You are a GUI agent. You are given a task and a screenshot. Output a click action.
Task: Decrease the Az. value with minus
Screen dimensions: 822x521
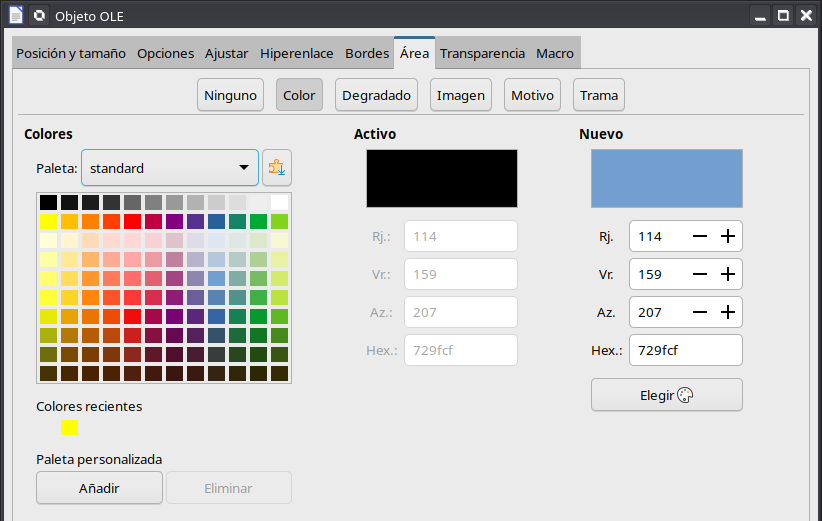point(700,312)
